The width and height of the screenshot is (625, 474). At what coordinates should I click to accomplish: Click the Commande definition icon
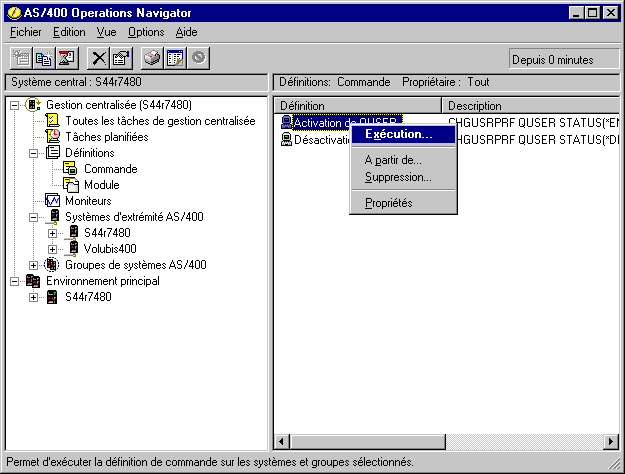[70, 169]
